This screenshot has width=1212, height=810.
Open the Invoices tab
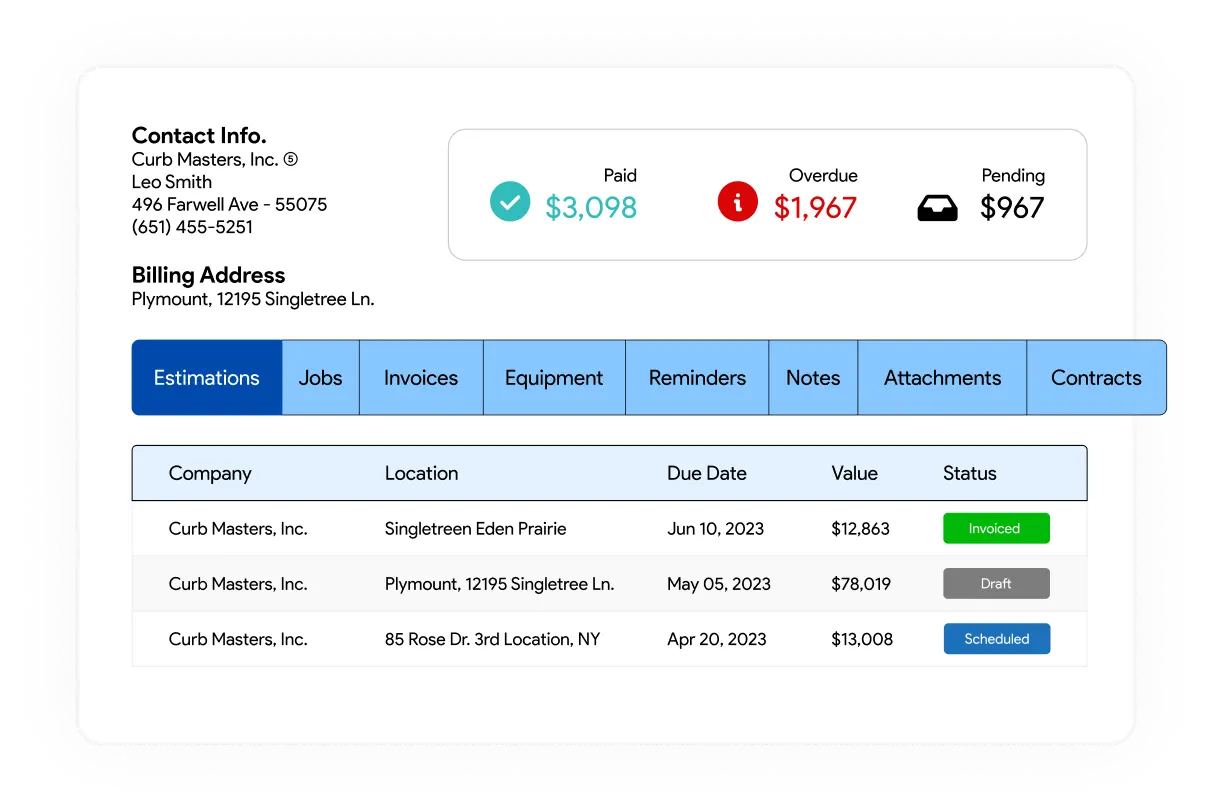click(x=420, y=378)
